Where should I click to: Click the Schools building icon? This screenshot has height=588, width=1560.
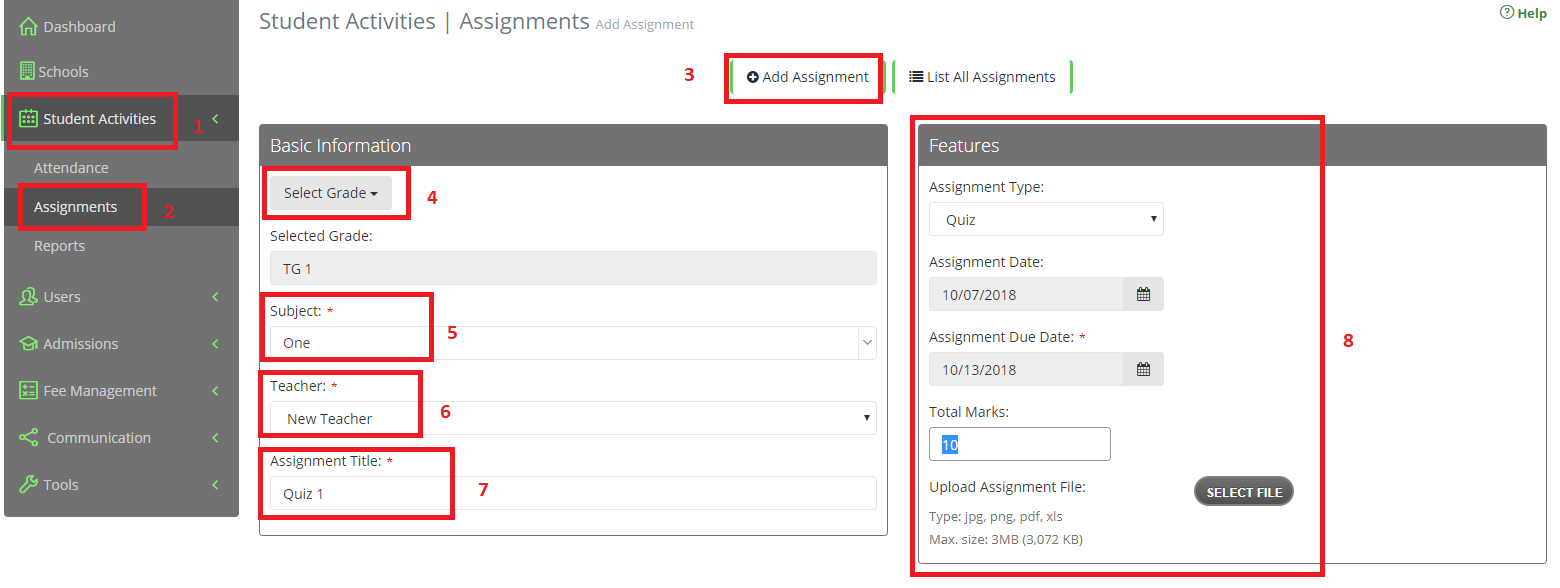[27, 71]
